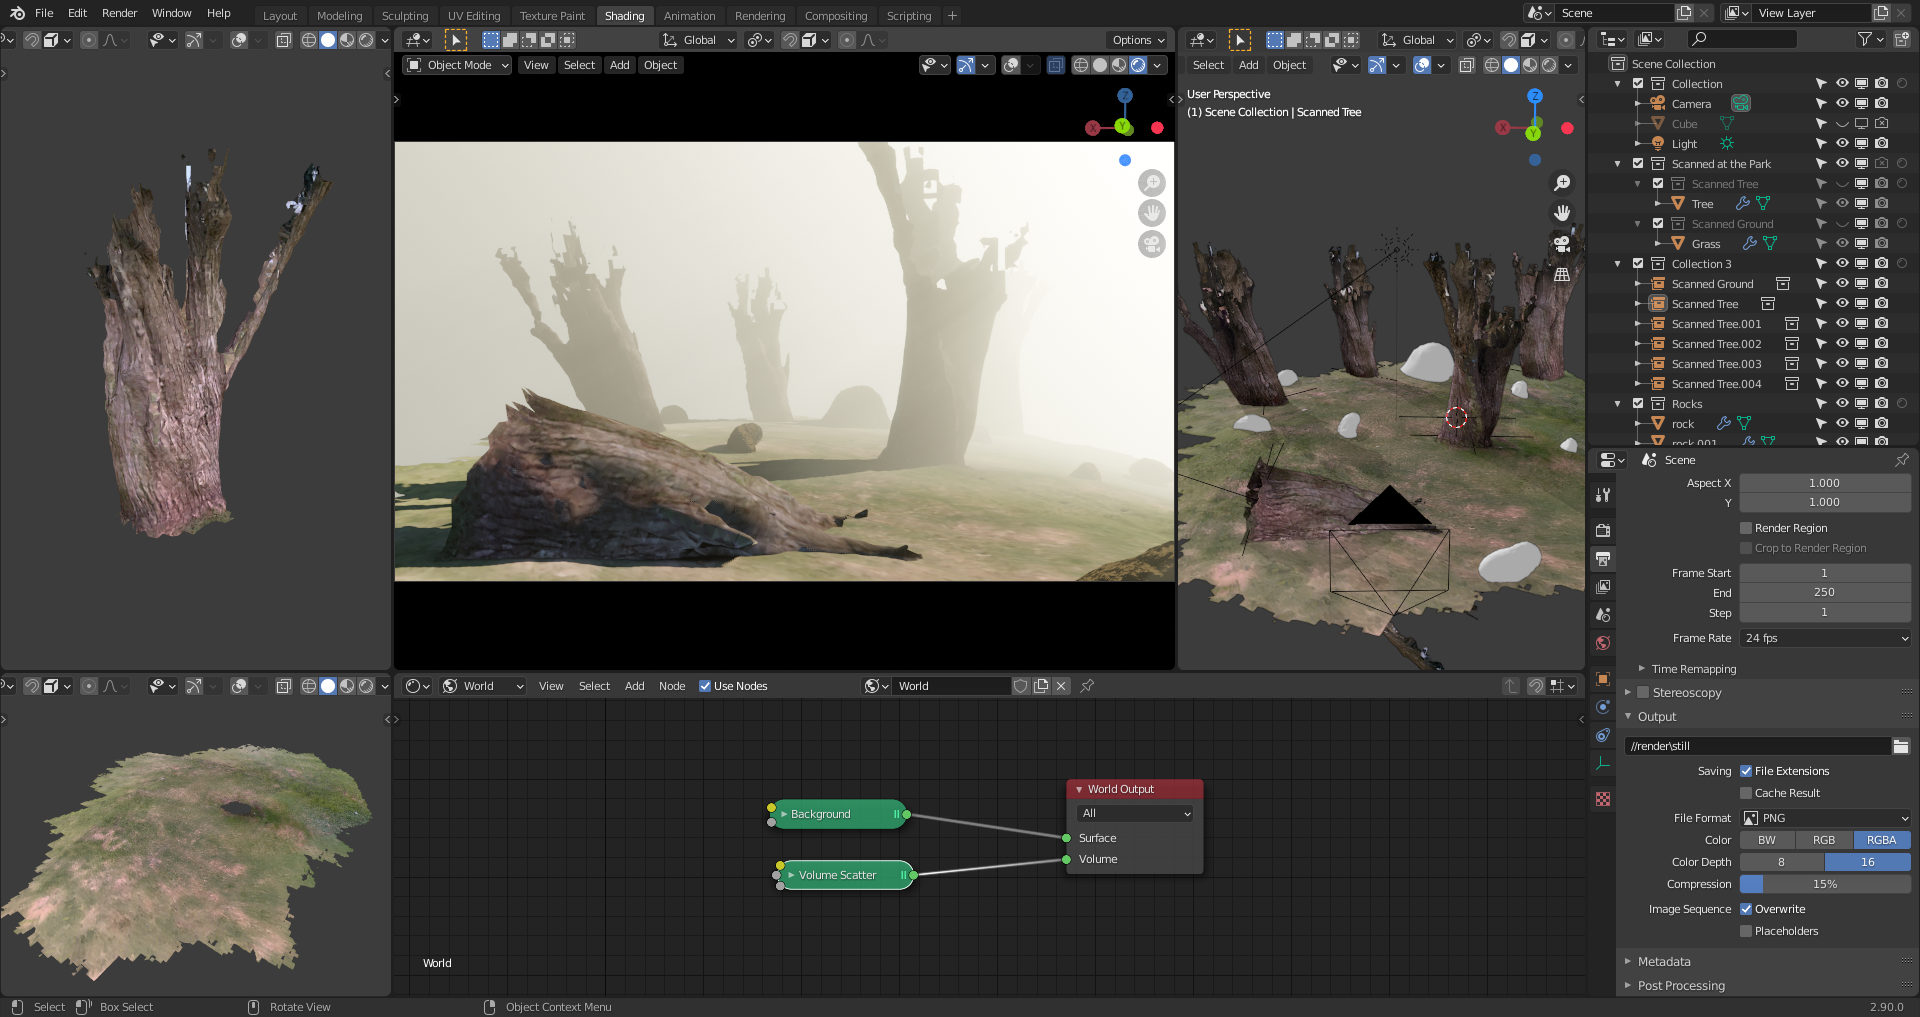The height and width of the screenshot is (1017, 1920).
Task: Open the File Format PNG dropdown
Action: click(x=1825, y=818)
